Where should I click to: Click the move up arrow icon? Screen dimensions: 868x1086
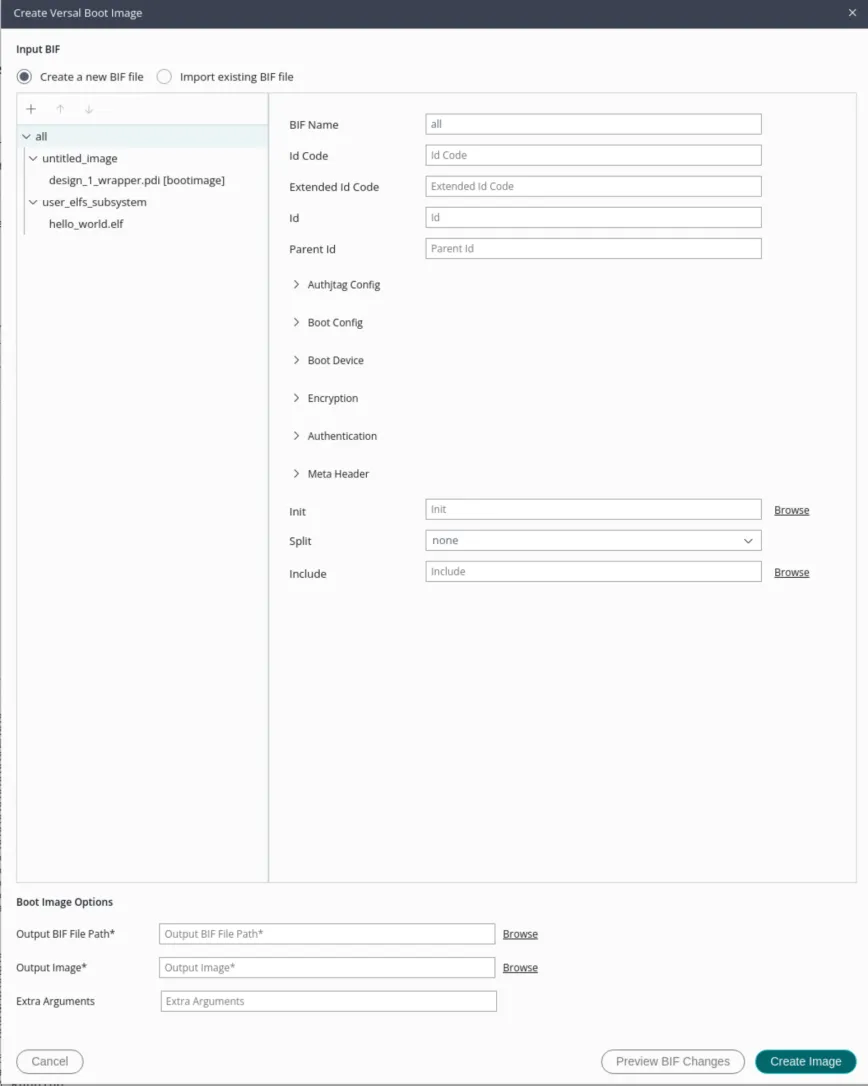coord(60,109)
